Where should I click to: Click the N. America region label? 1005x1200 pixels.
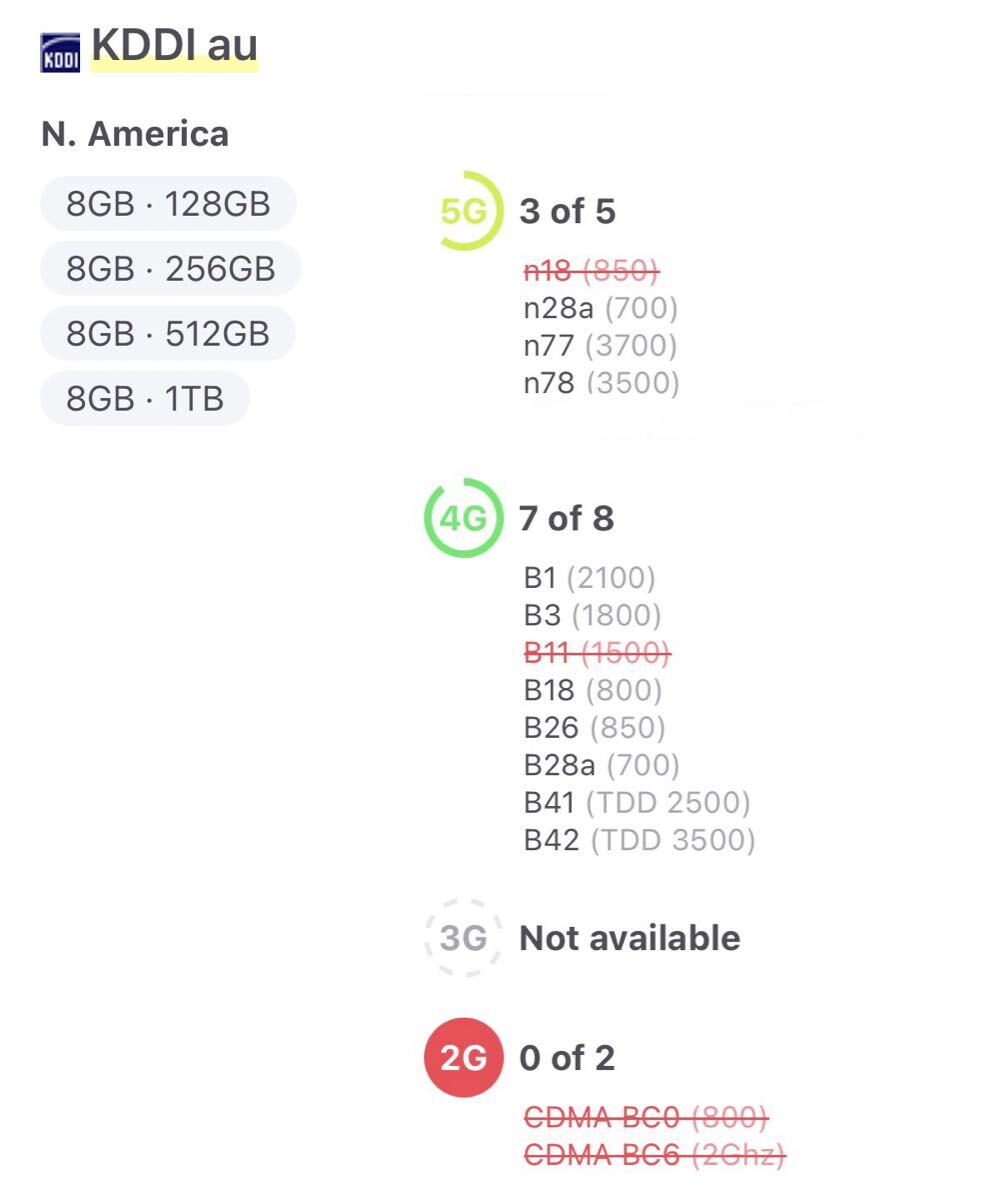click(135, 134)
